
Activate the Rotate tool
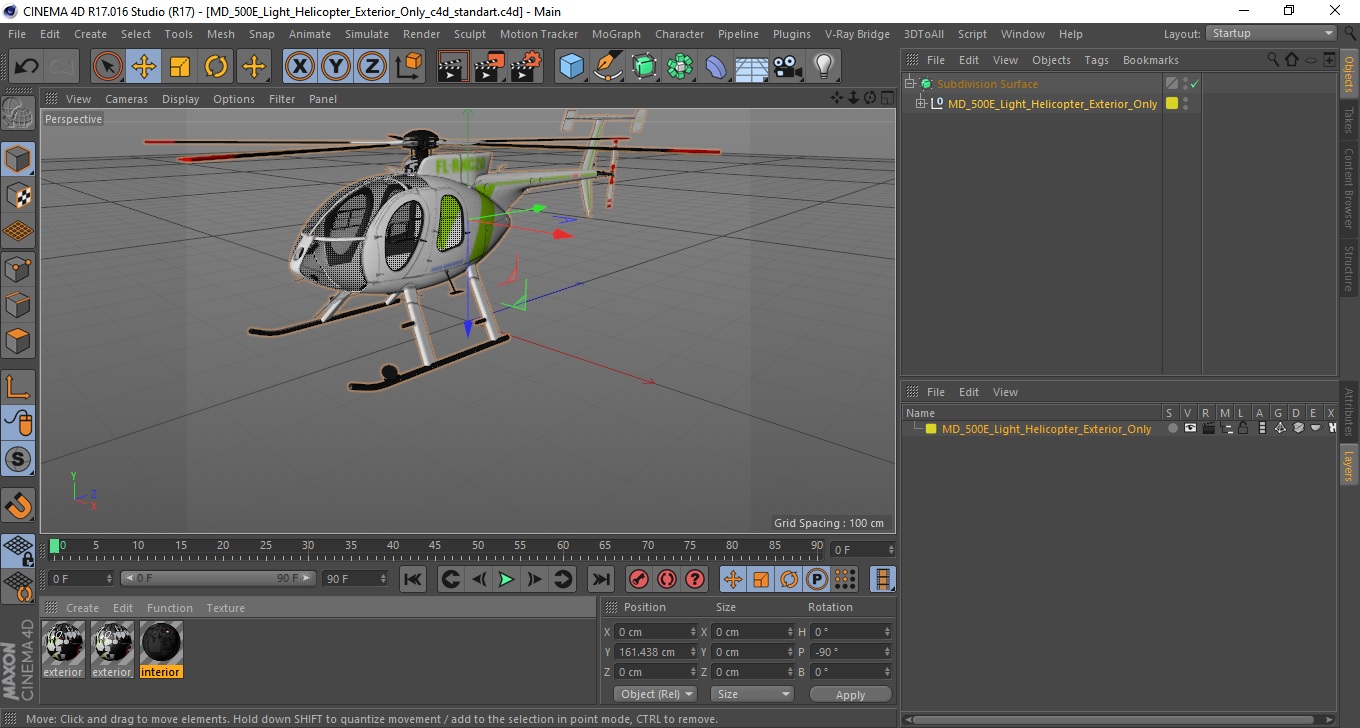coord(216,67)
